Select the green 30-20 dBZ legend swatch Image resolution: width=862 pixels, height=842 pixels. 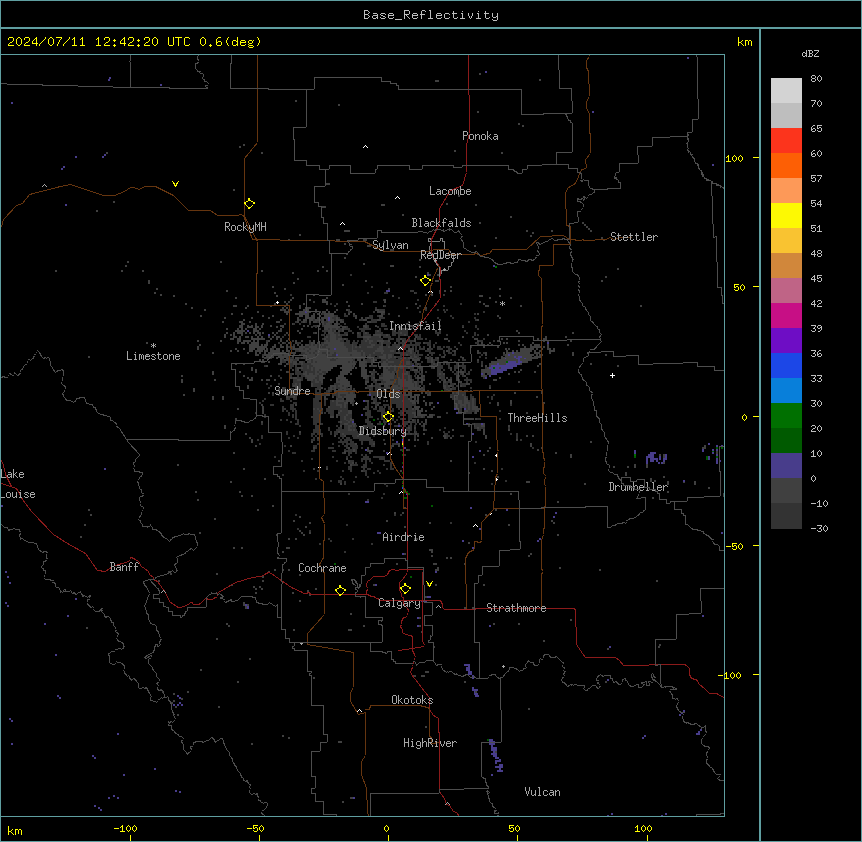point(786,416)
